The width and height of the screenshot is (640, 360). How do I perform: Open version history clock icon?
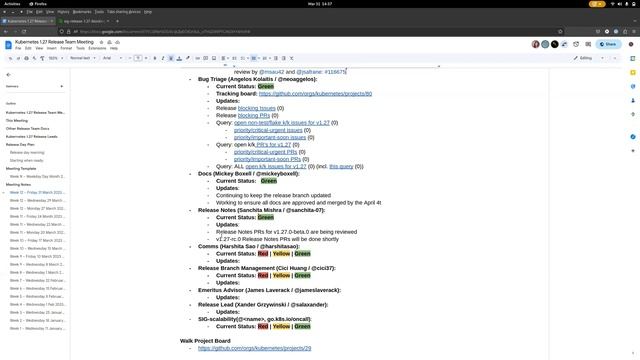pyautogui.click(x=576, y=44)
